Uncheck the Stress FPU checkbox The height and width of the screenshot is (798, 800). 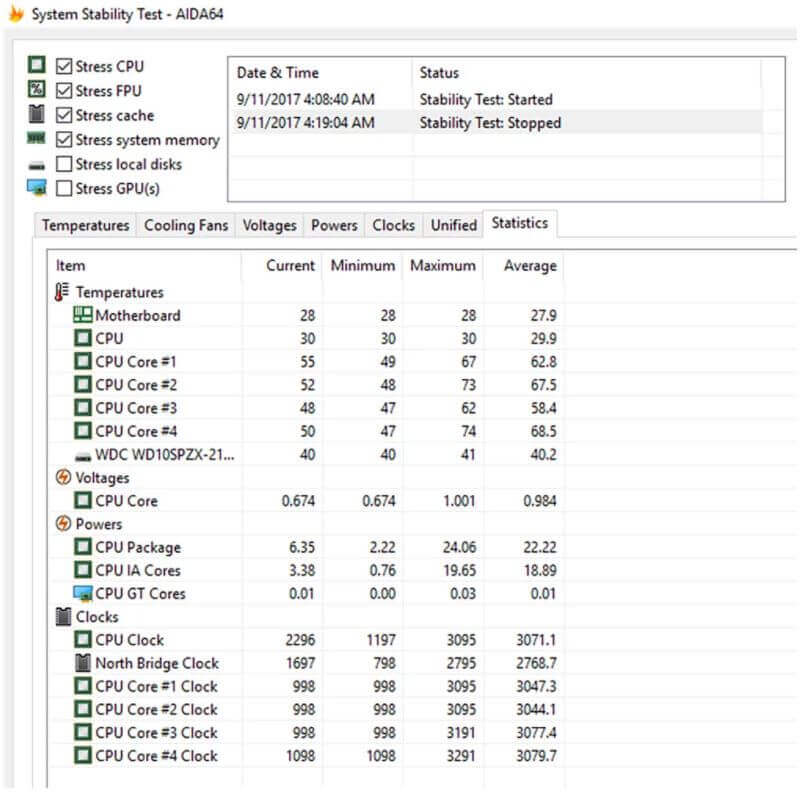tap(64, 91)
